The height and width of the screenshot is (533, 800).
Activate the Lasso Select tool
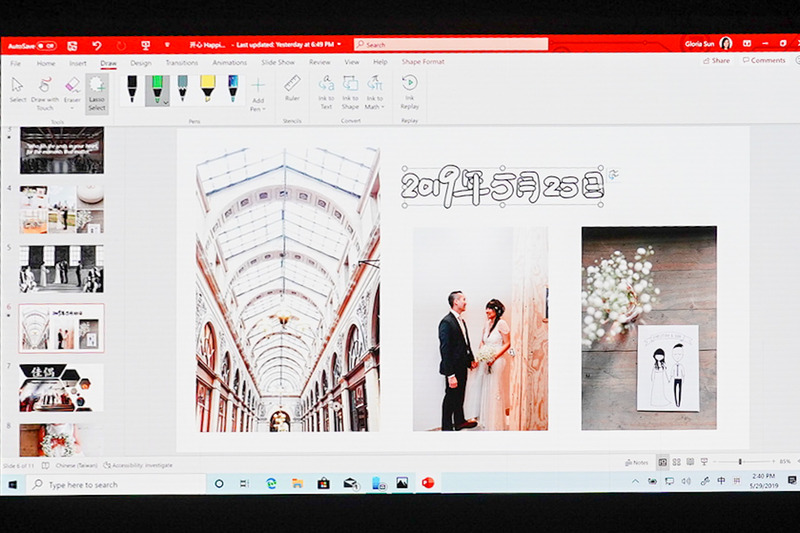tap(96, 93)
